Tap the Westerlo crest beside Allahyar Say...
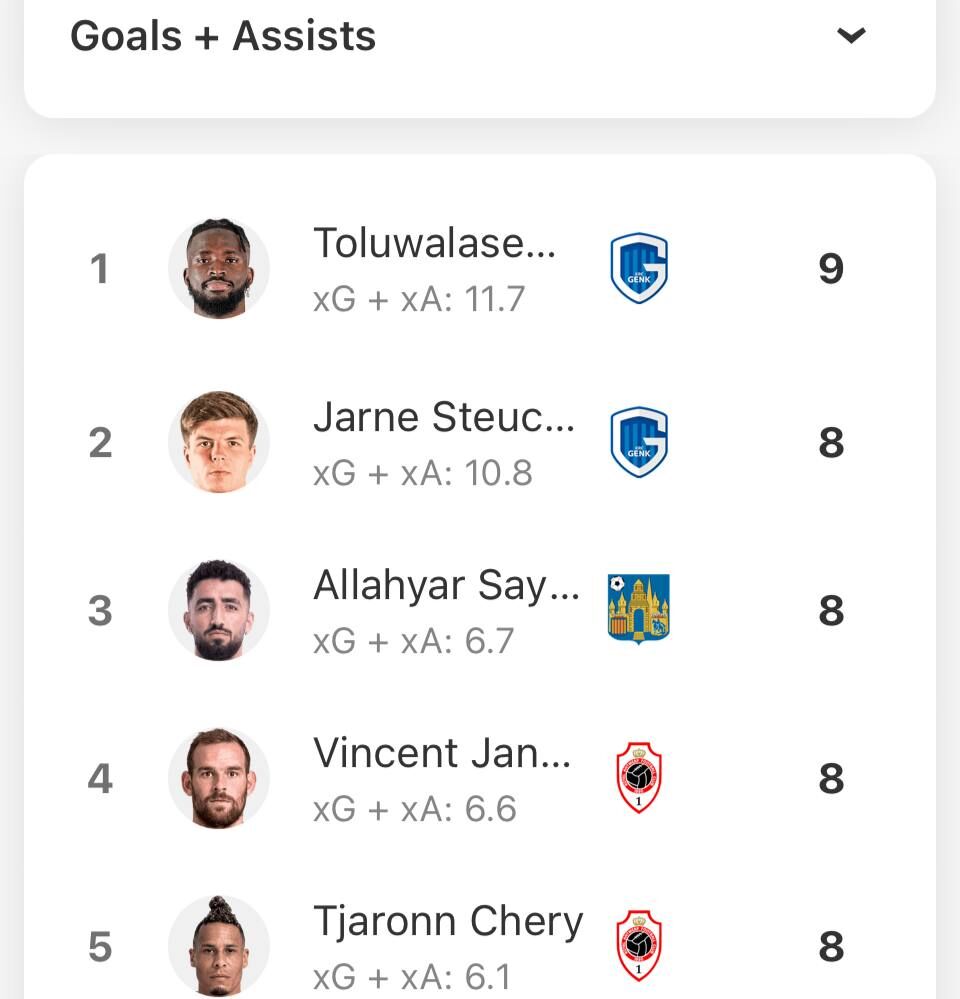 639,609
